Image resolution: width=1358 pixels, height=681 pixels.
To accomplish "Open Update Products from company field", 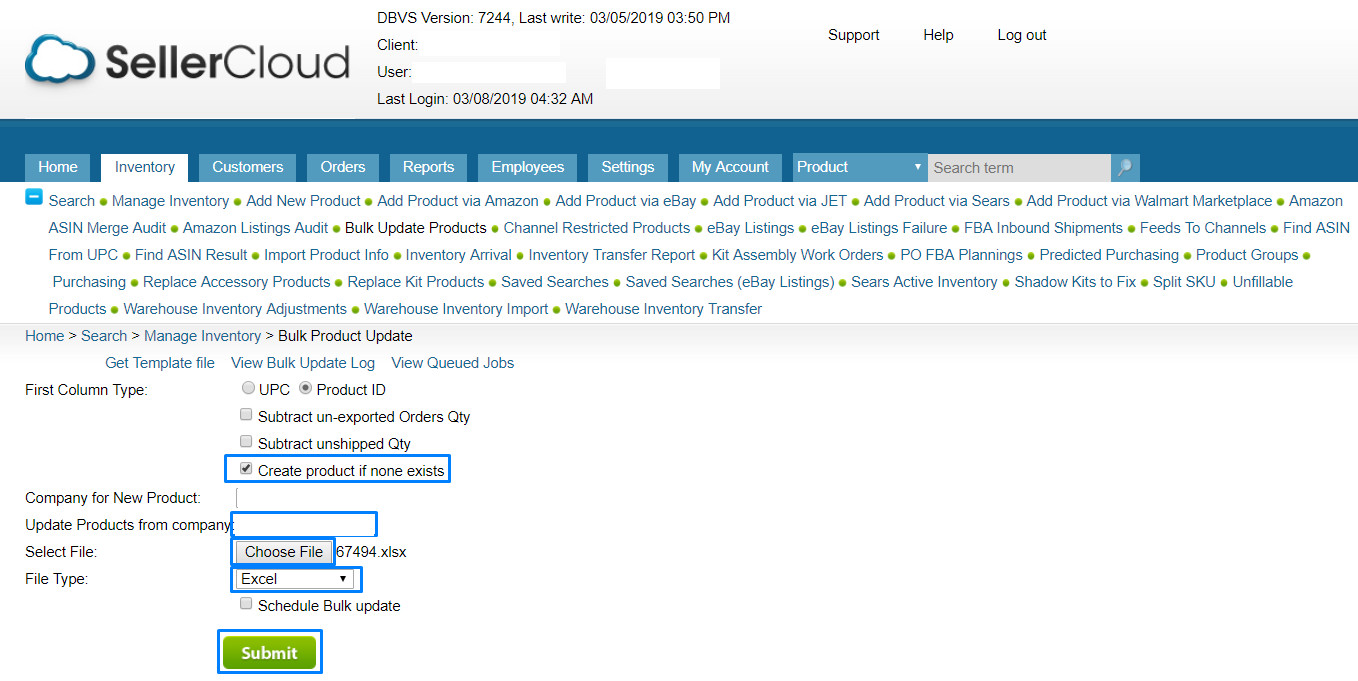I will click(304, 524).
